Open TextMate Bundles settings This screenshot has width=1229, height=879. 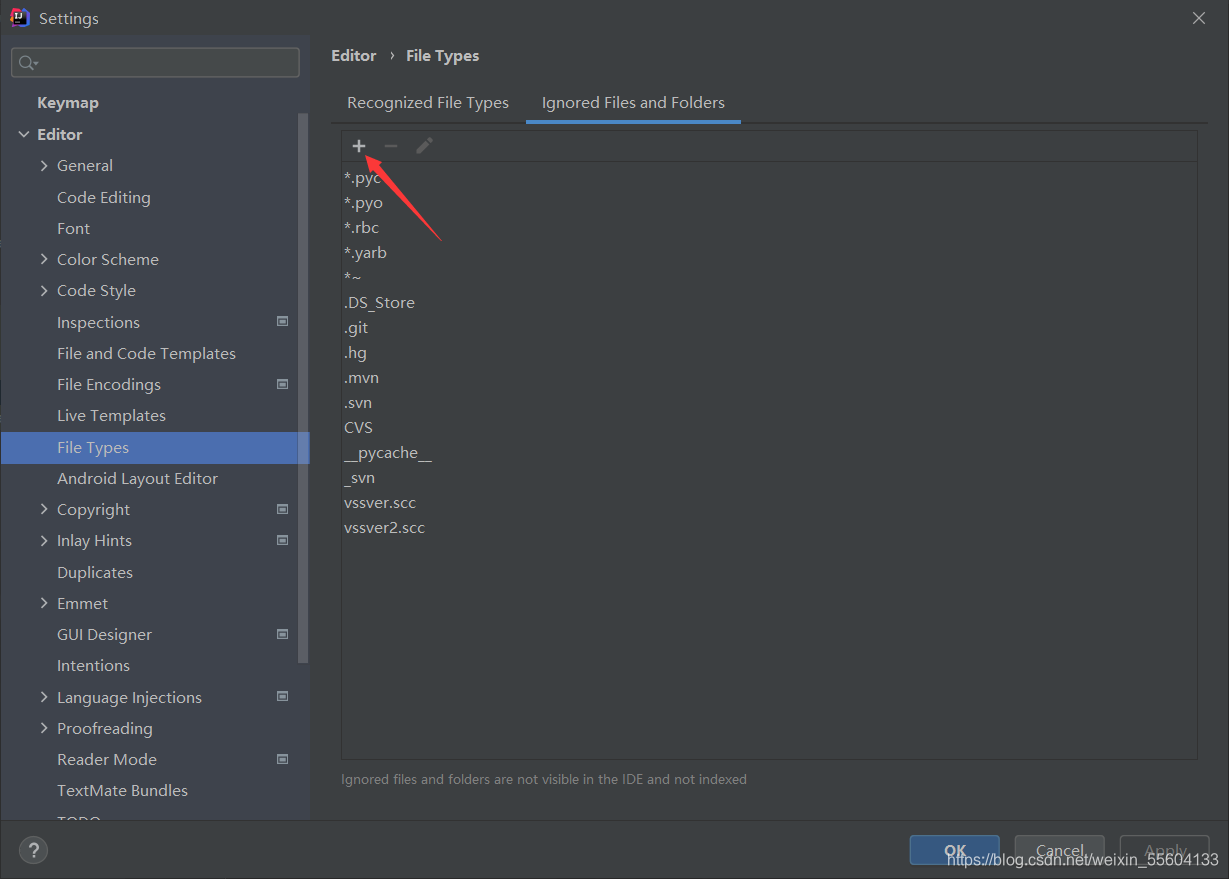click(123, 790)
